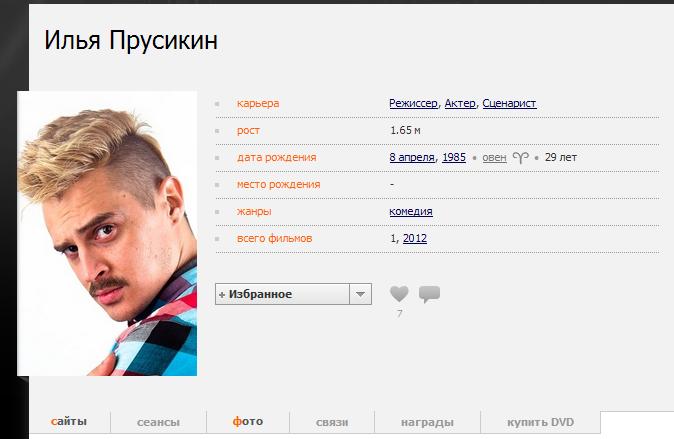Viewport: 674px width, 439px height.
Task: Go to the награды tab
Action: [x=427, y=422]
